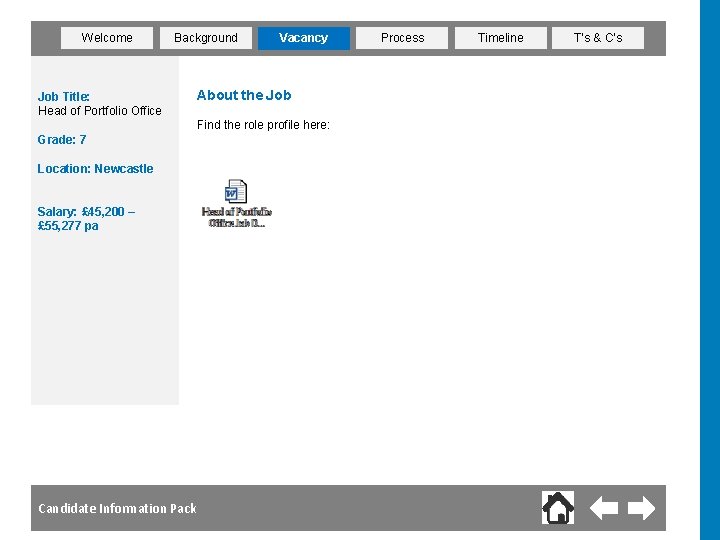This screenshot has width=720, height=540.
Task: Select the 'About the Job' heading
Action: click(244, 95)
